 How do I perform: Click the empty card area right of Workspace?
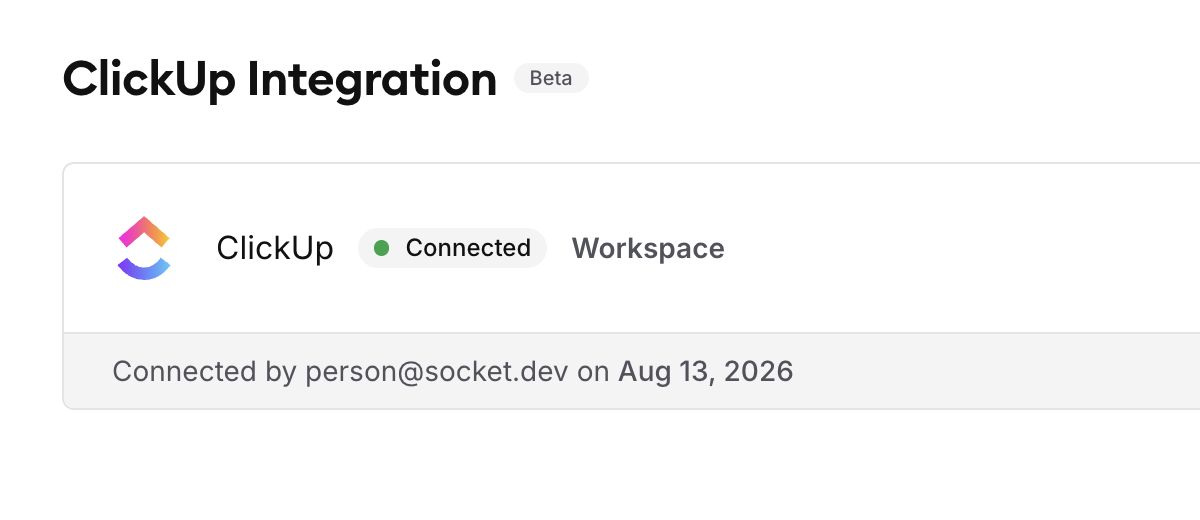(x=960, y=248)
